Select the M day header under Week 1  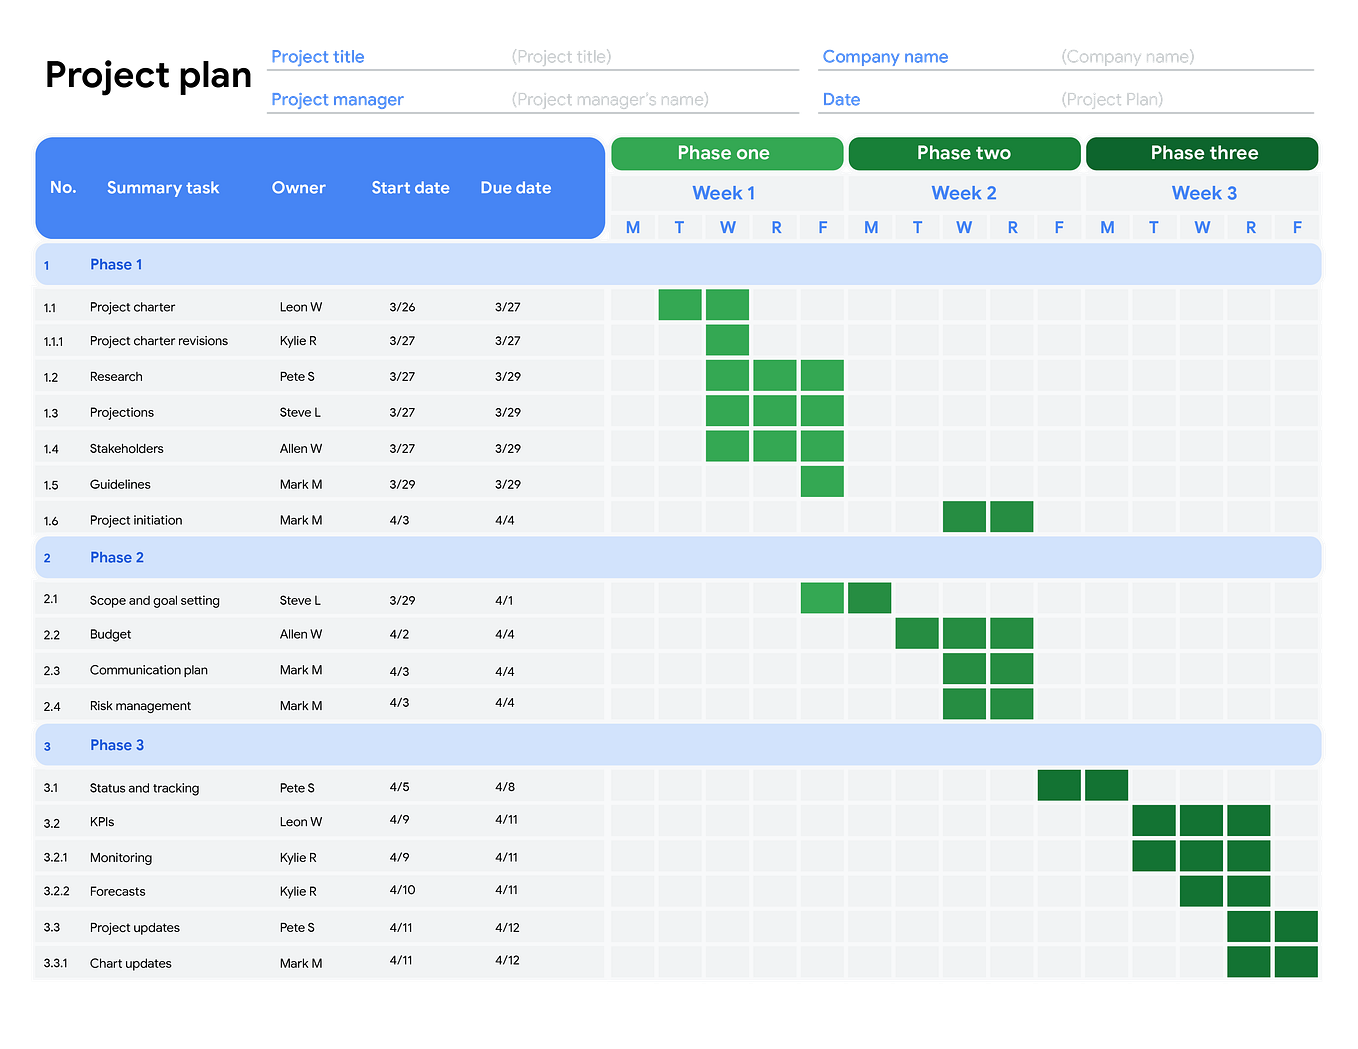632,227
